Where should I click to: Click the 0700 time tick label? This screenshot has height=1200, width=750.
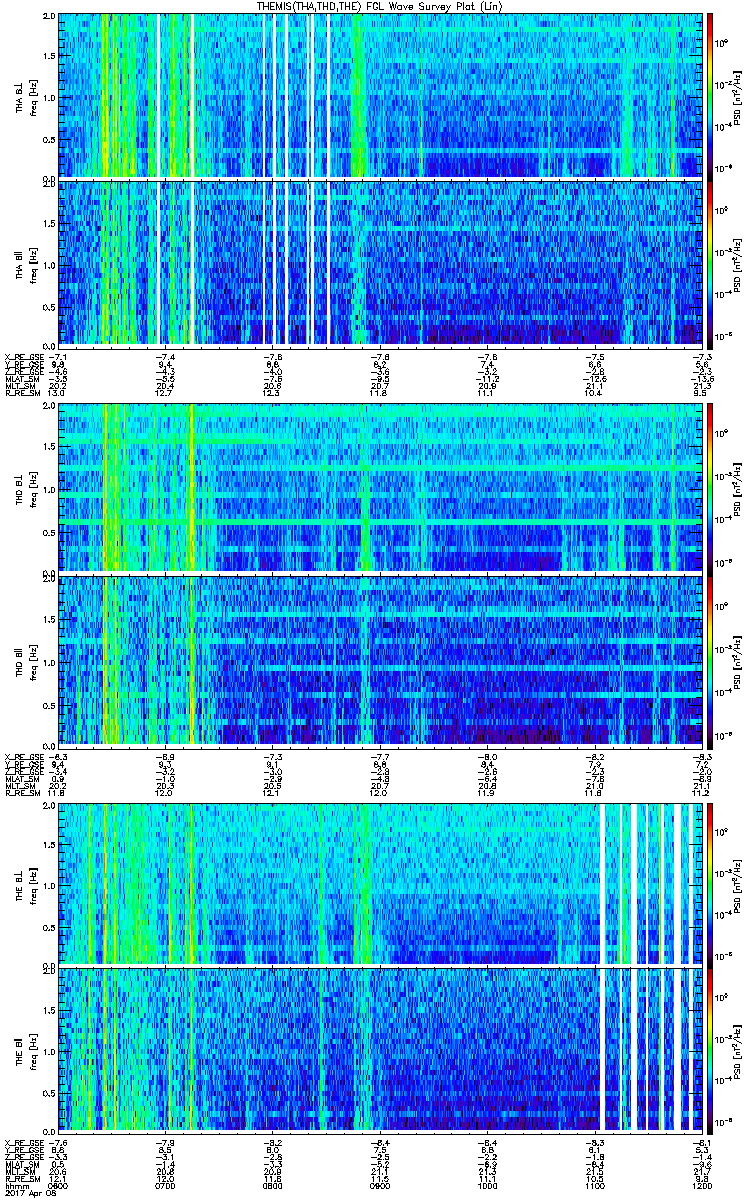pyautogui.click(x=166, y=1185)
